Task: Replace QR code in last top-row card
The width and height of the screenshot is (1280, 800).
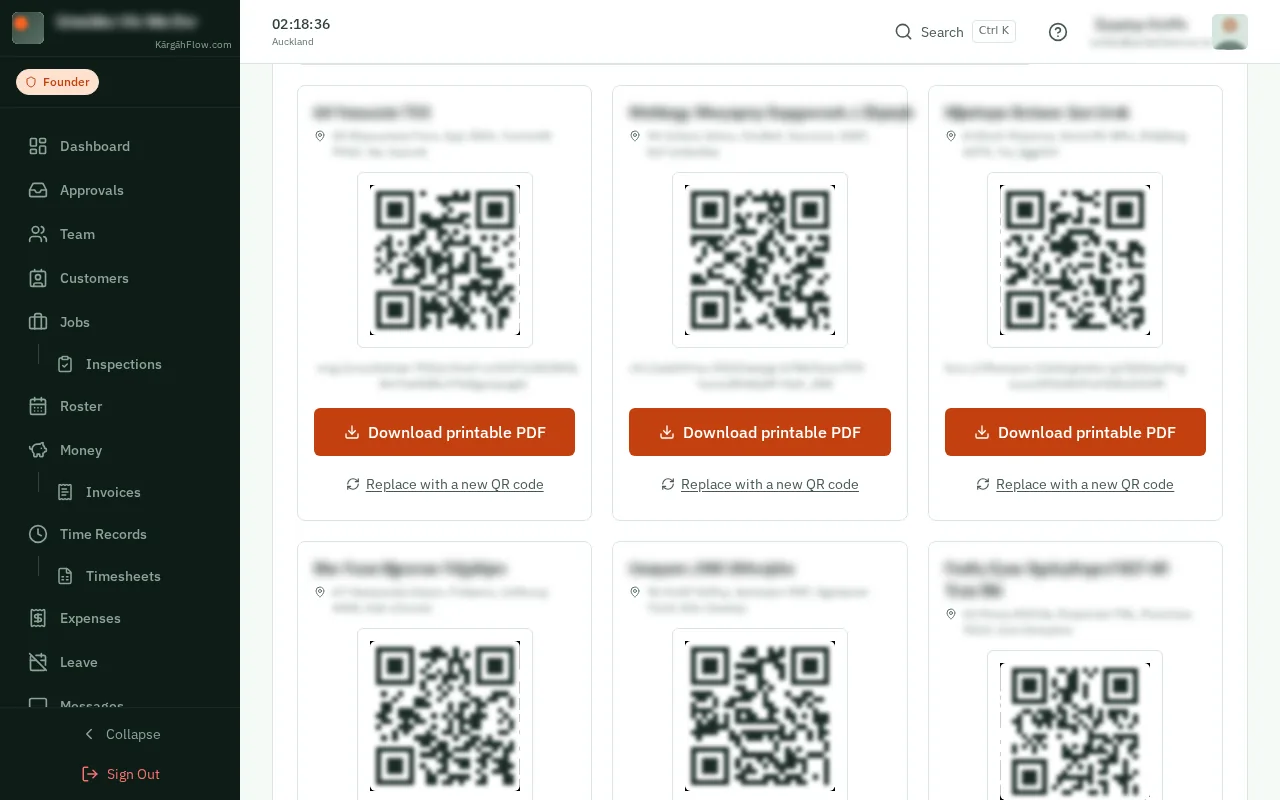Action: pos(1075,484)
